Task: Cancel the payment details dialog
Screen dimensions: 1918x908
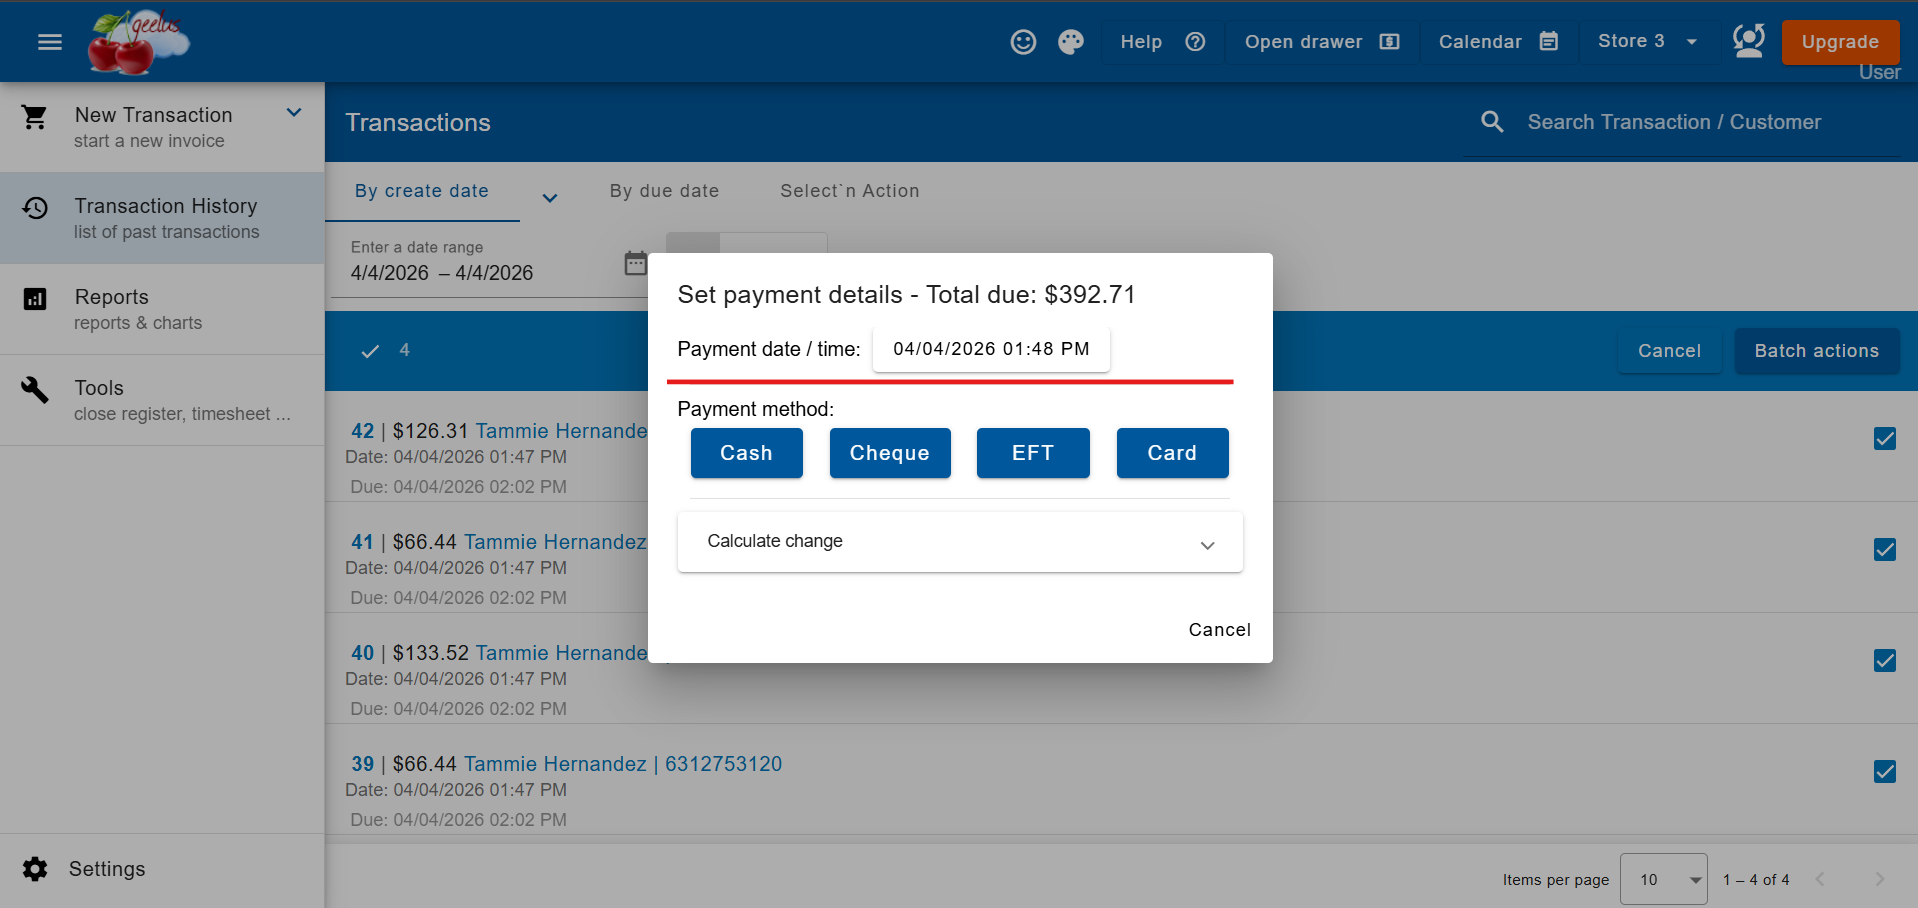Action: coord(1219,630)
